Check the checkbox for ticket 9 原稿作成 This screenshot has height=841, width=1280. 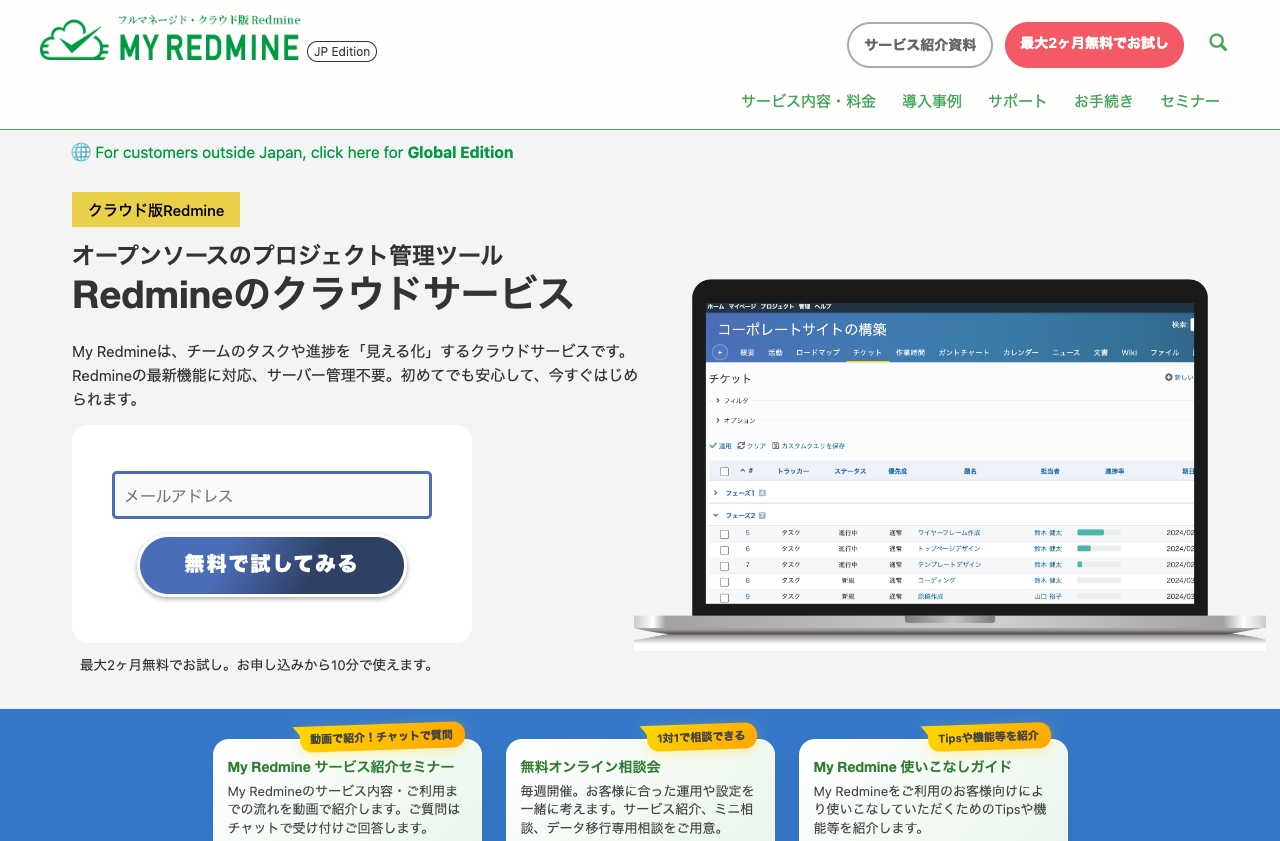click(724, 597)
